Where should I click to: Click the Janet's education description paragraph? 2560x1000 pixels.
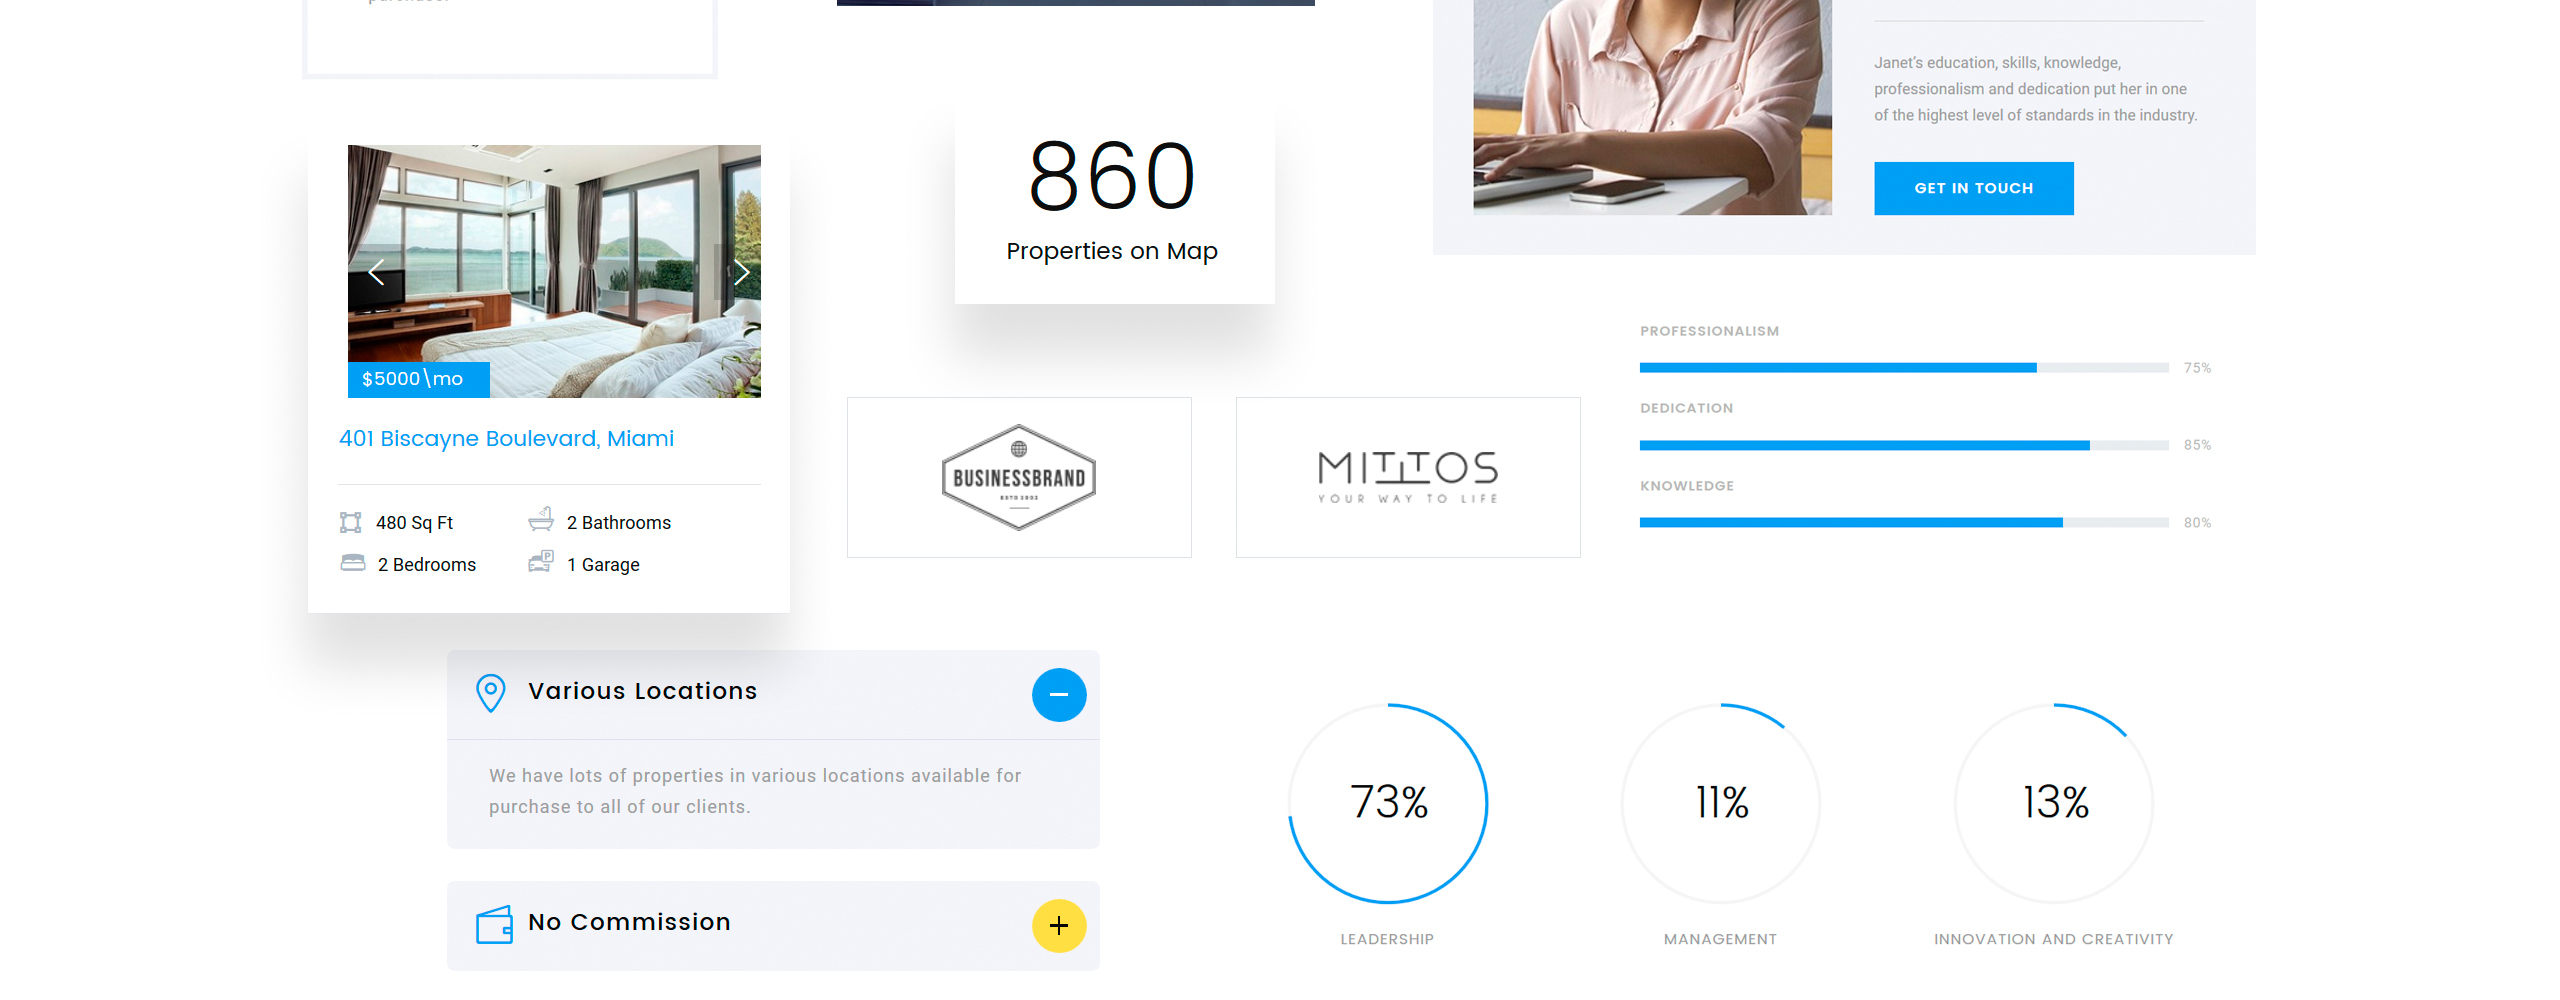coord(2035,89)
